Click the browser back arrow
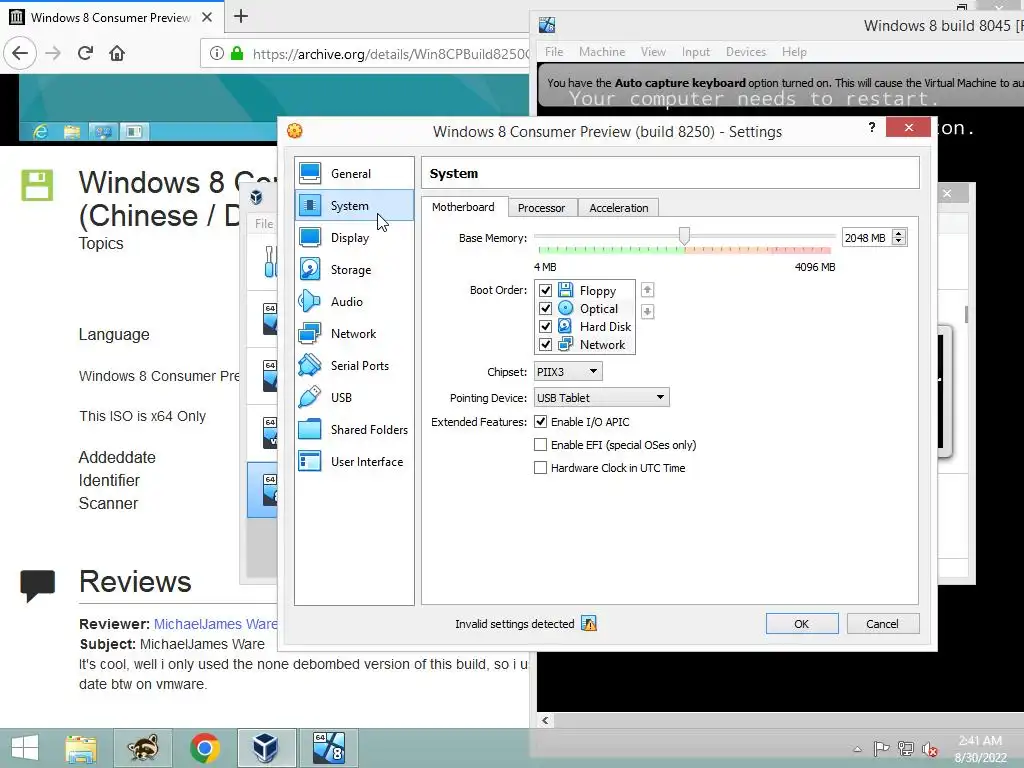Viewport: 1024px width, 768px height. [20, 53]
